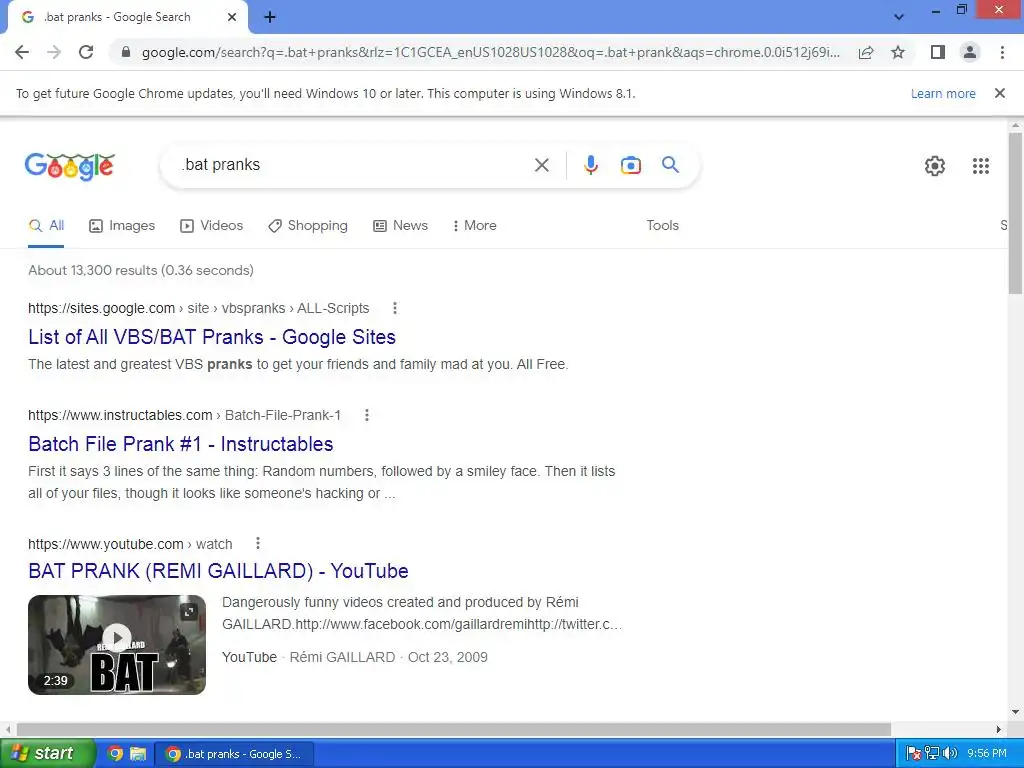Click the 9:56 PM system clock
The image size is (1024, 768).
[x=987, y=754]
